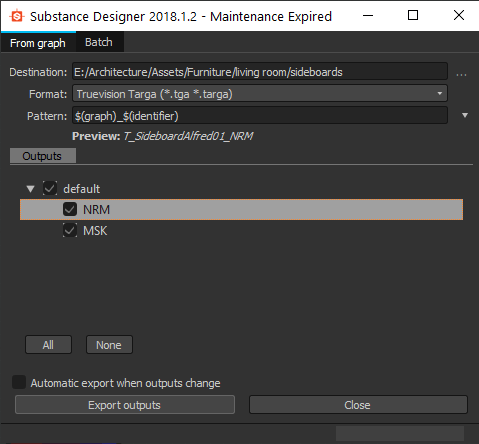
Task: Click the None button
Action: coord(109,345)
